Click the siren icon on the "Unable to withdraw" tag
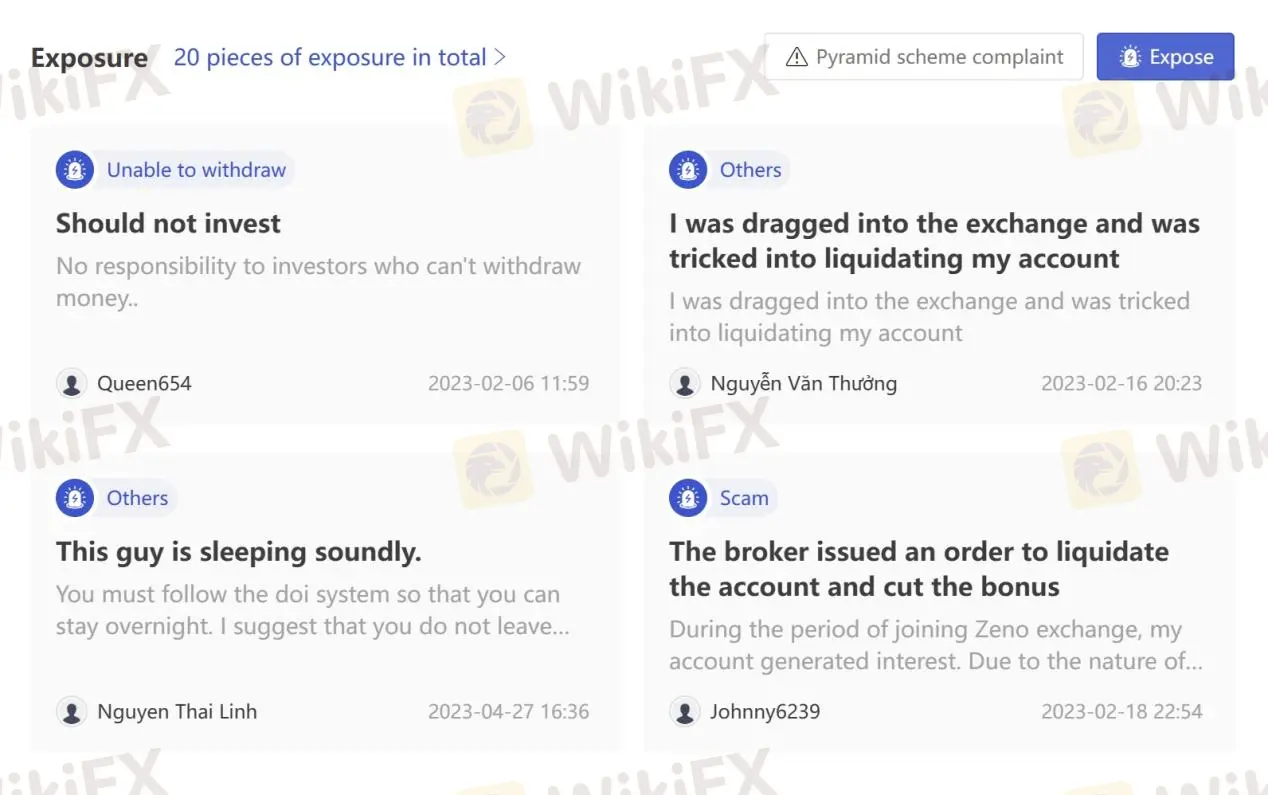1268x795 pixels. [x=74, y=169]
